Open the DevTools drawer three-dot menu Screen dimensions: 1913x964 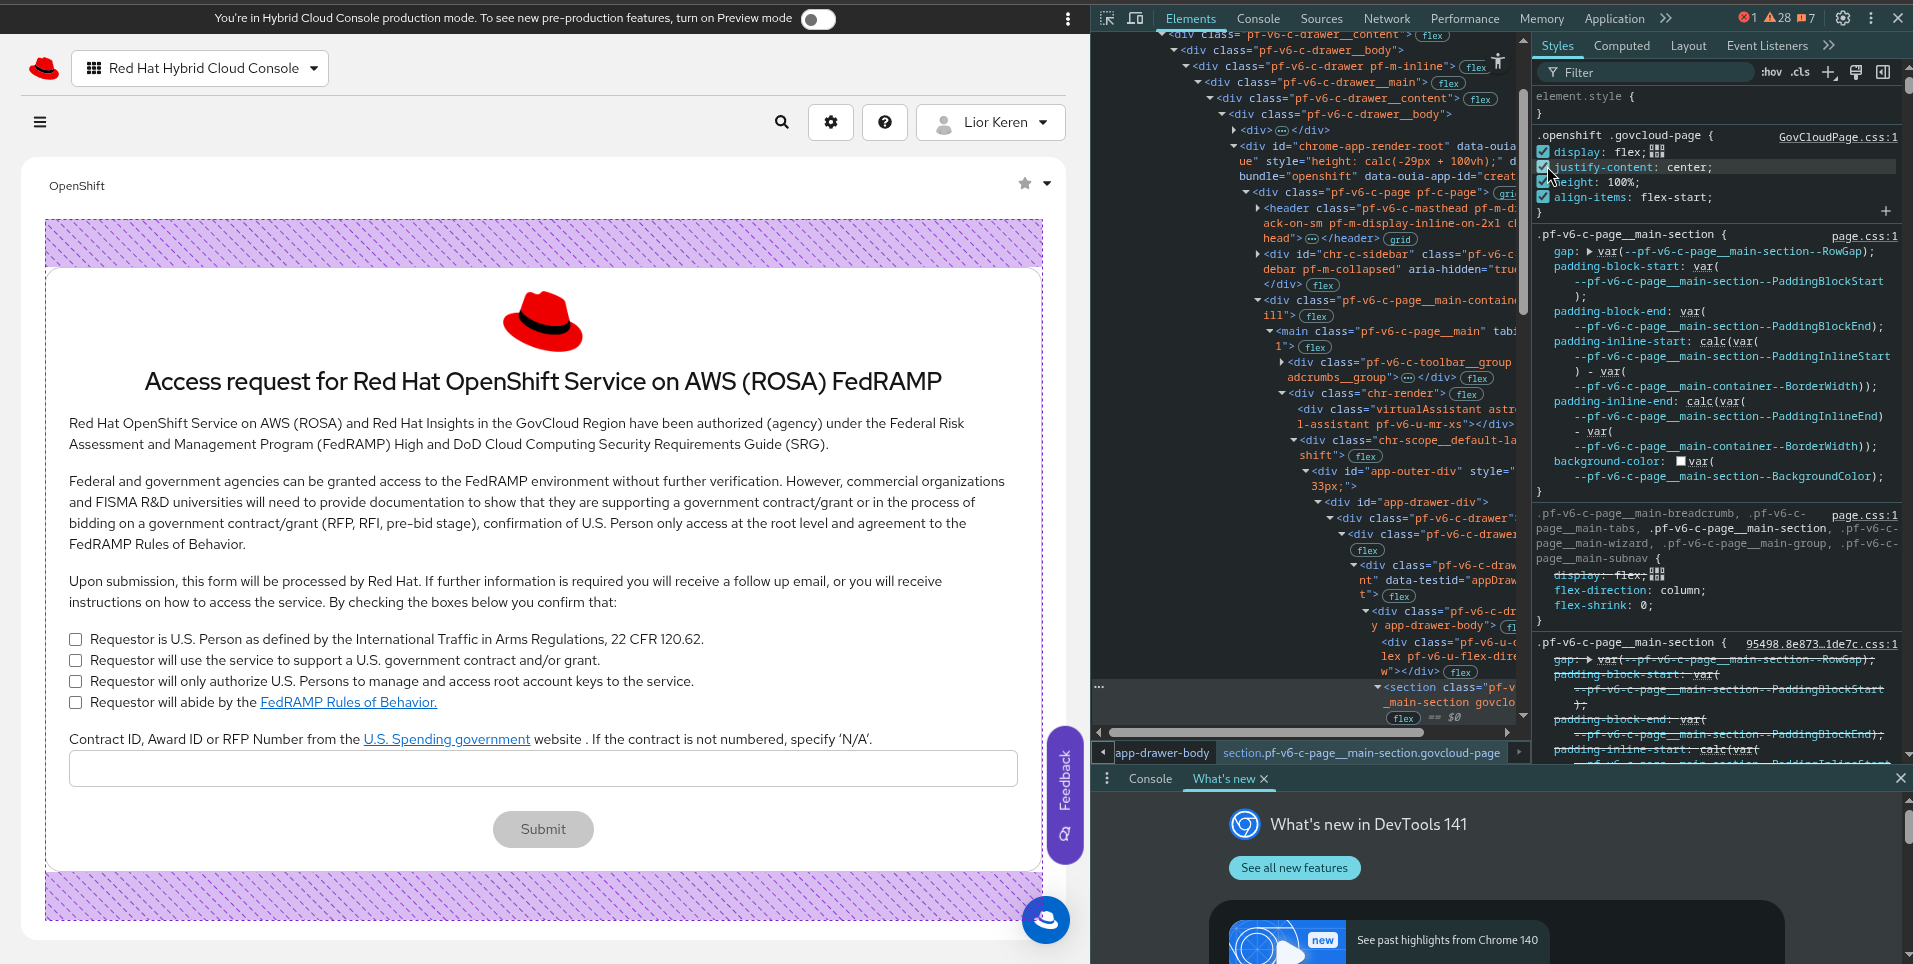click(1107, 778)
